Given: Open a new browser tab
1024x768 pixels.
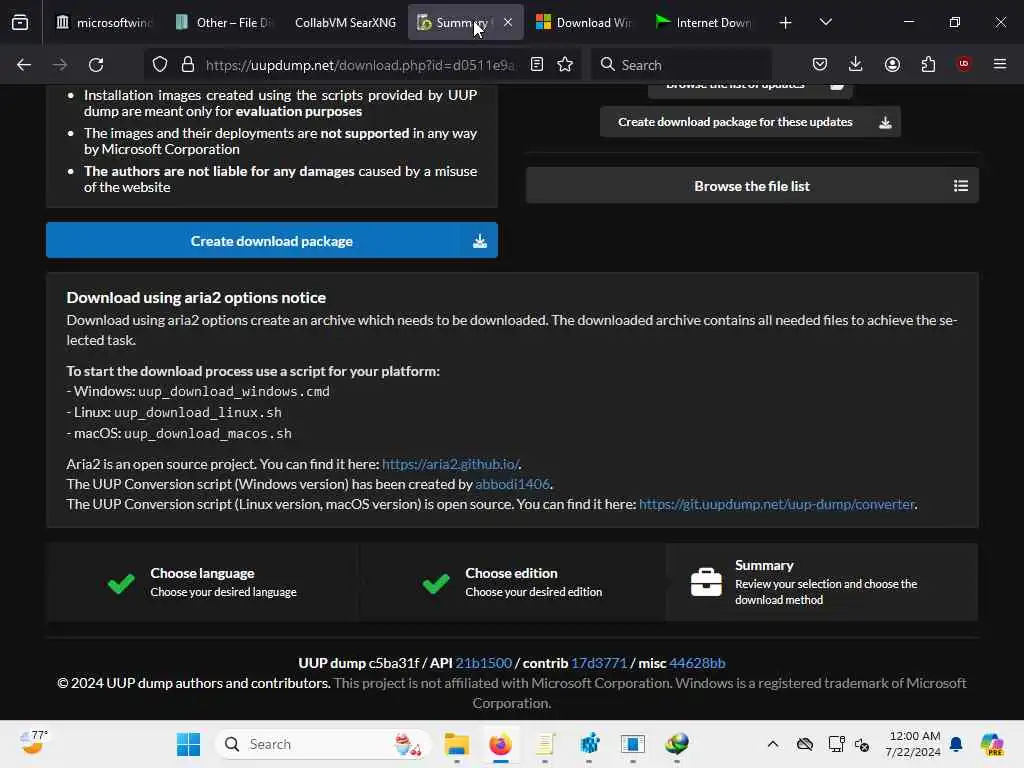Looking at the screenshot, I should click(x=785, y=23).
